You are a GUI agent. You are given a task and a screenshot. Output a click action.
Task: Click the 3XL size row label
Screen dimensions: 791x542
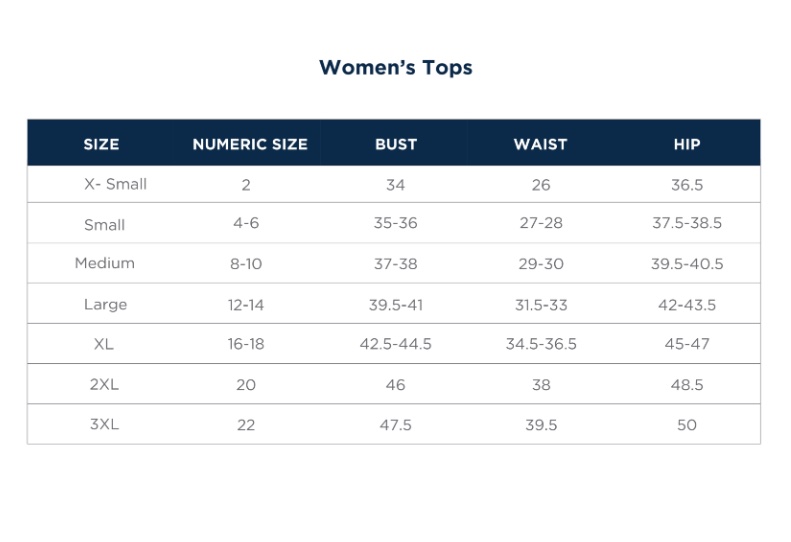(104, 424)
